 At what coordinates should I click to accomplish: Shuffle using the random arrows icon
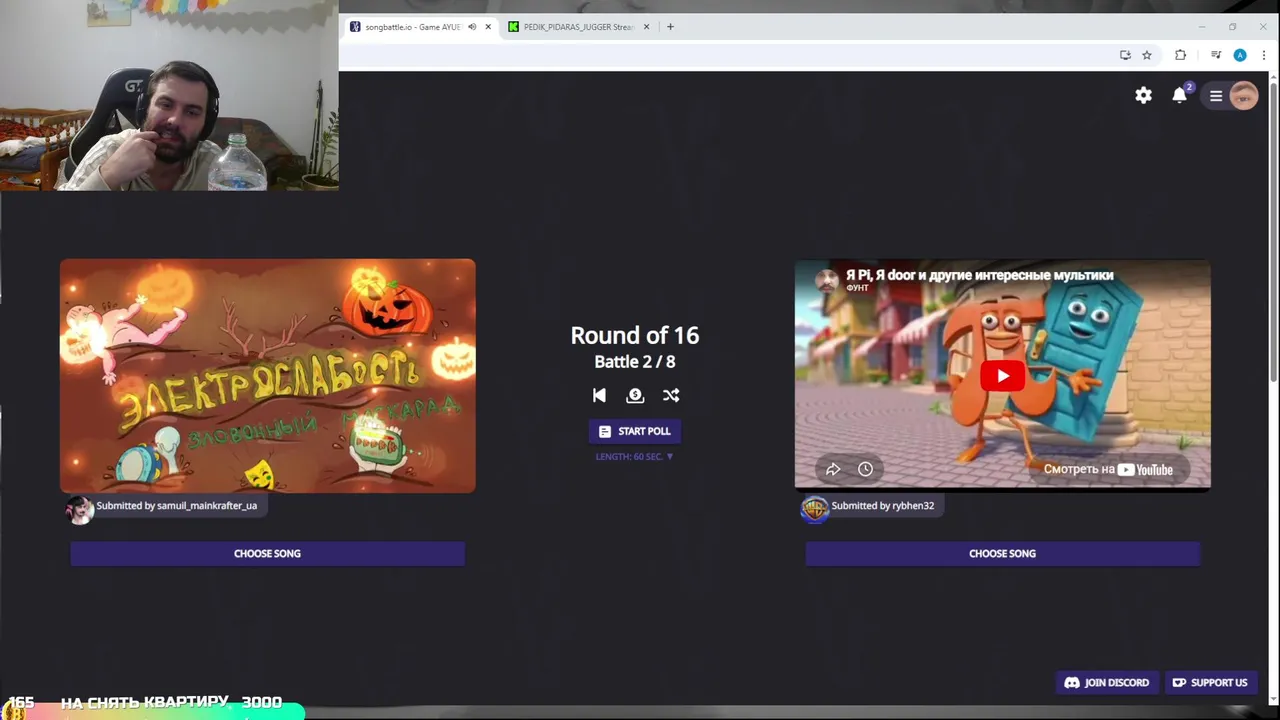tap(671, 395)
